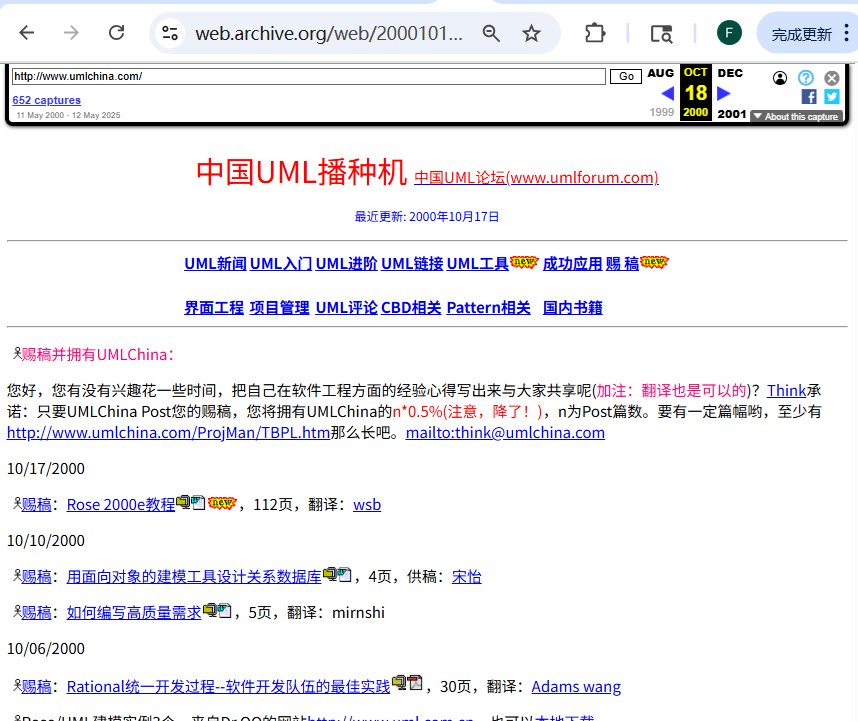This screenshot has width=858, height=721.
Task: Click the Think author link
Action: pyautogui.click(x=786, y=391)
